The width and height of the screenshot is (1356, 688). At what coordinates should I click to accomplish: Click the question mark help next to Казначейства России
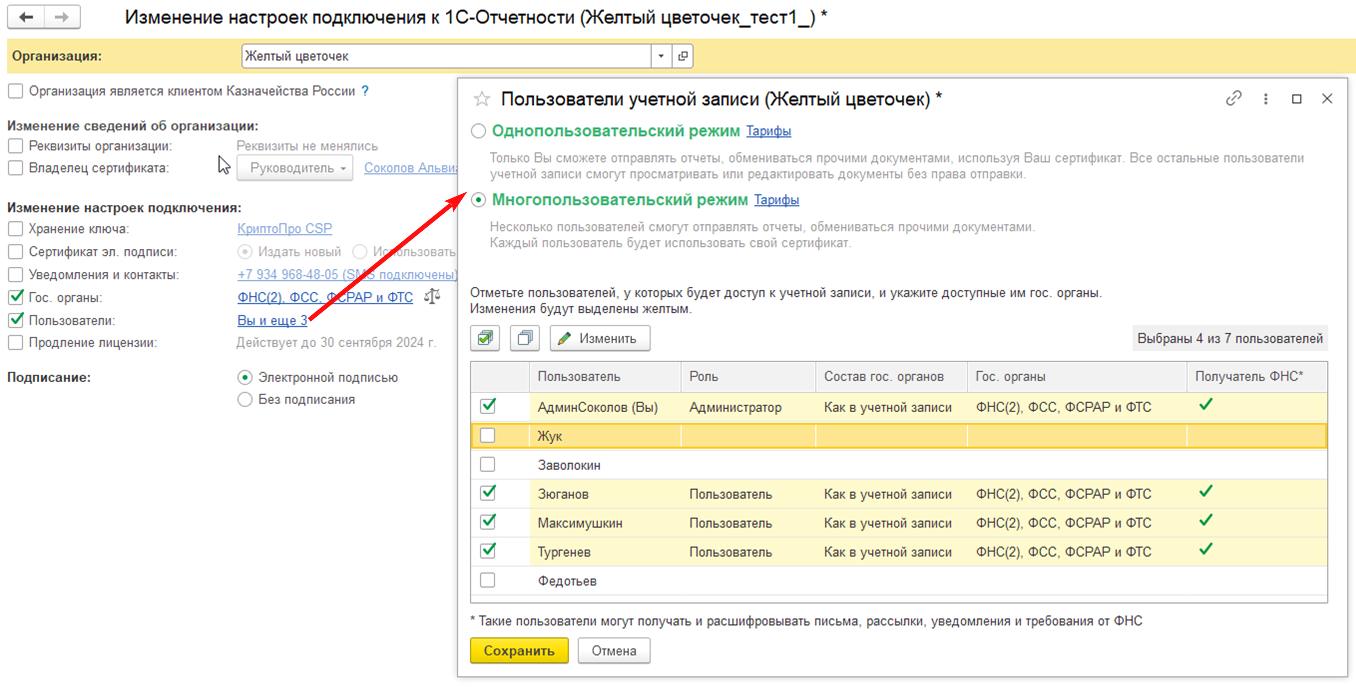(x=365, y=91)
